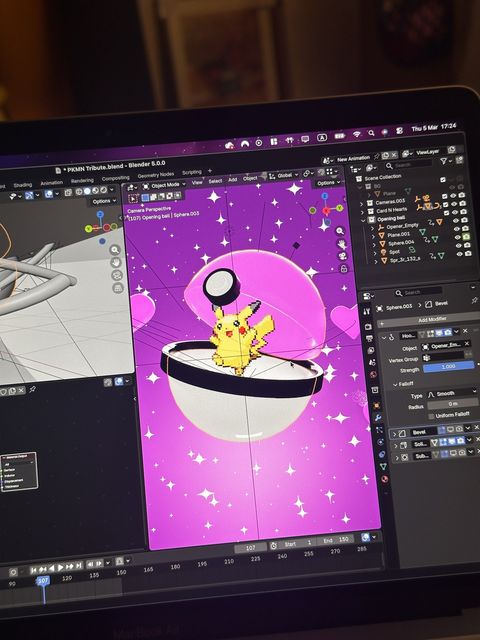Click the Spotlight search icon in menu bar

(371, 133)
